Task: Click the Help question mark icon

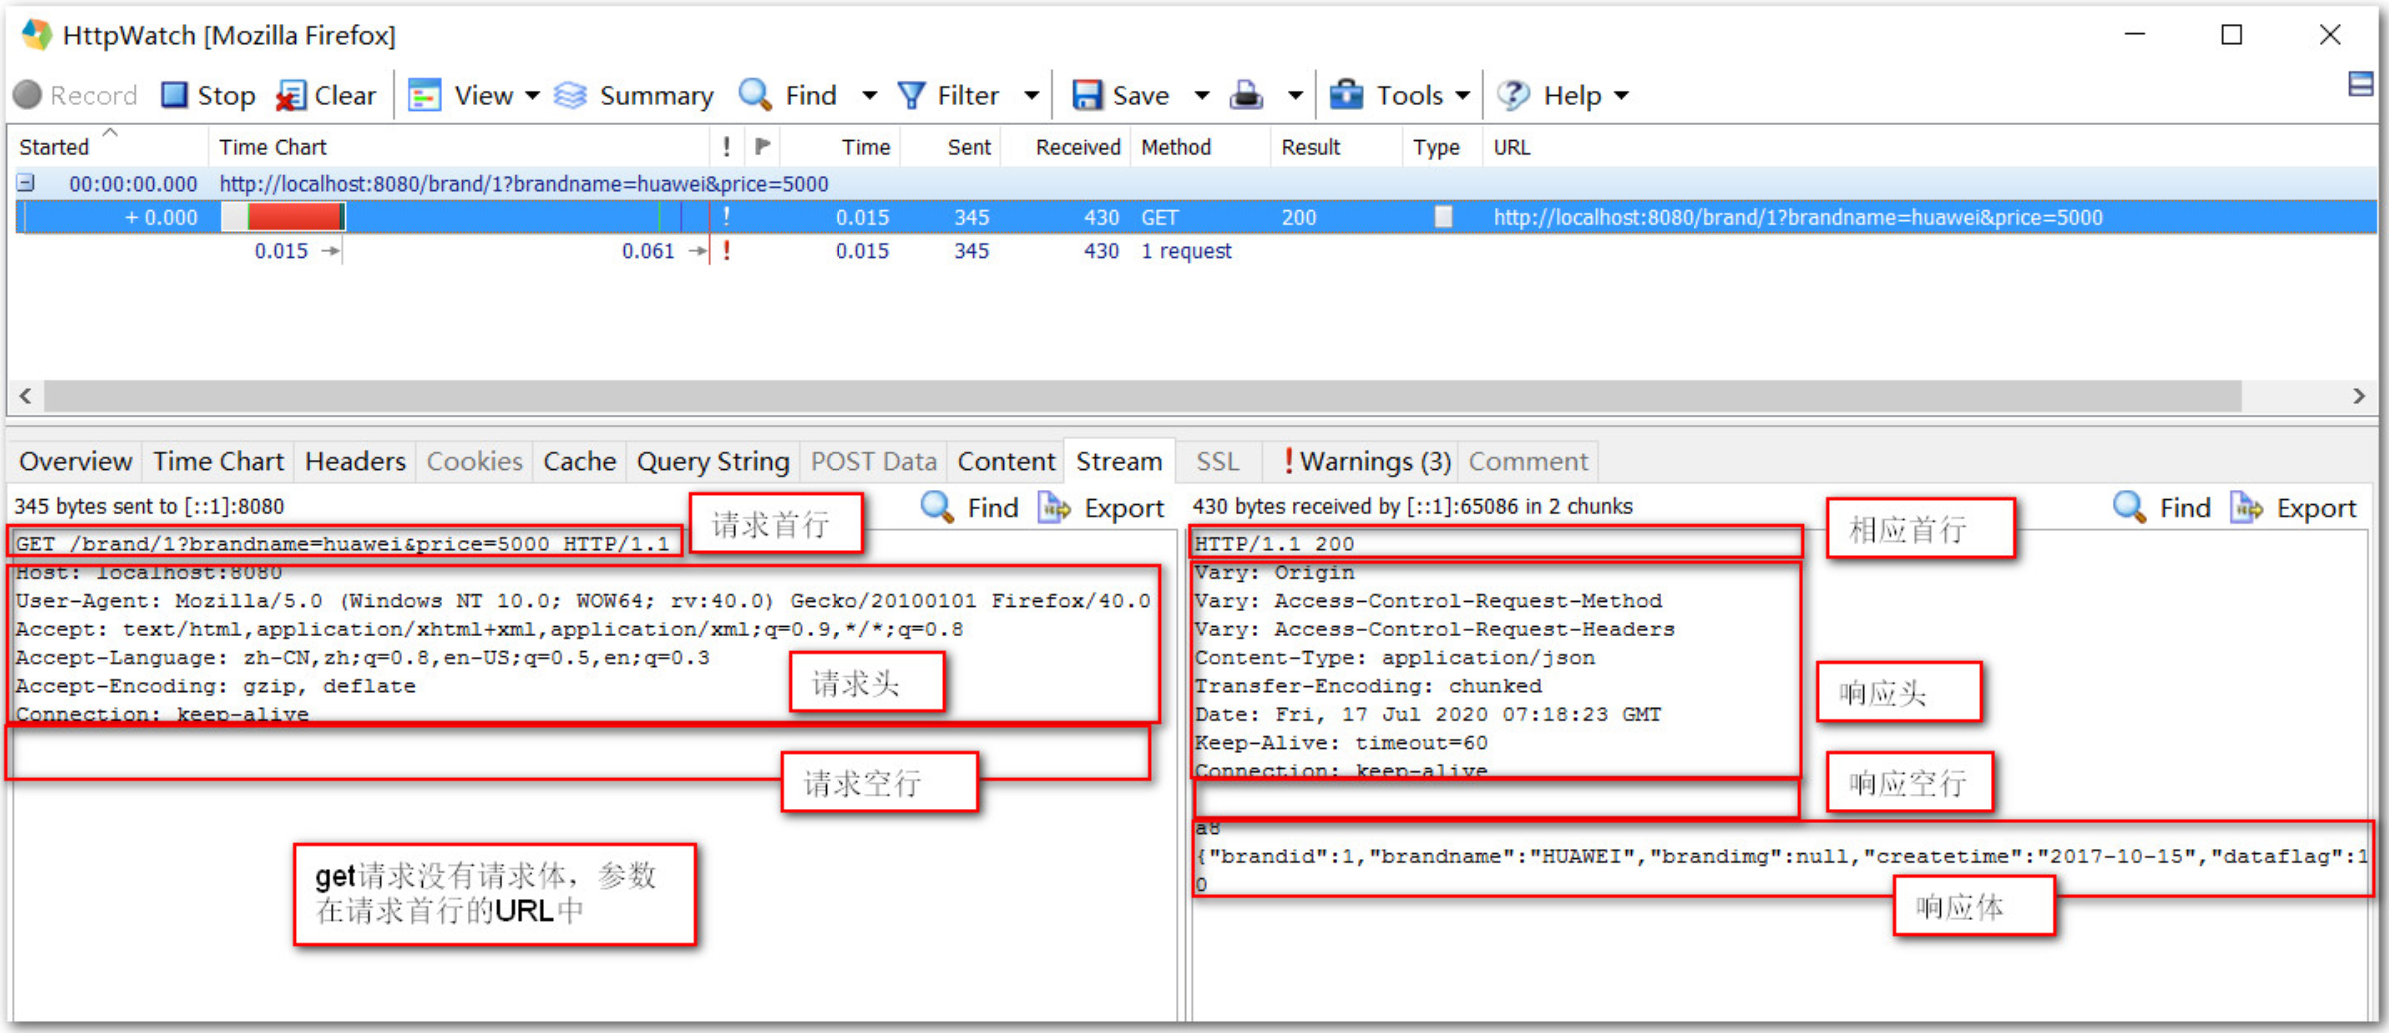Action: [1513, 95]
